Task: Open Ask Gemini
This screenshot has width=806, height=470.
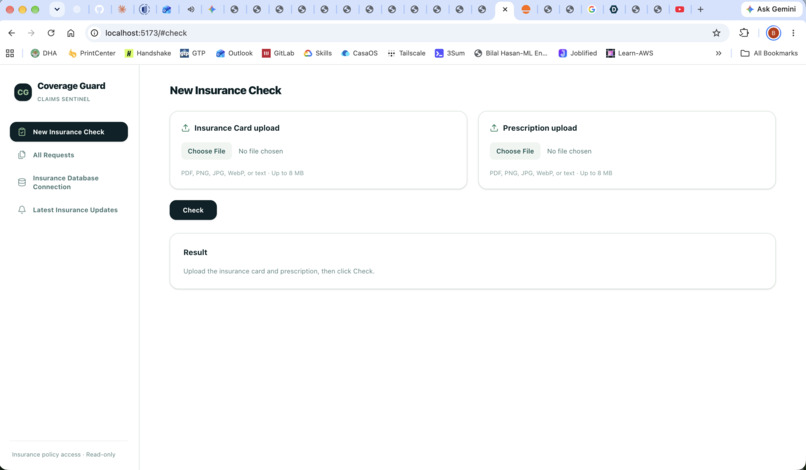Action: [771, 9]
